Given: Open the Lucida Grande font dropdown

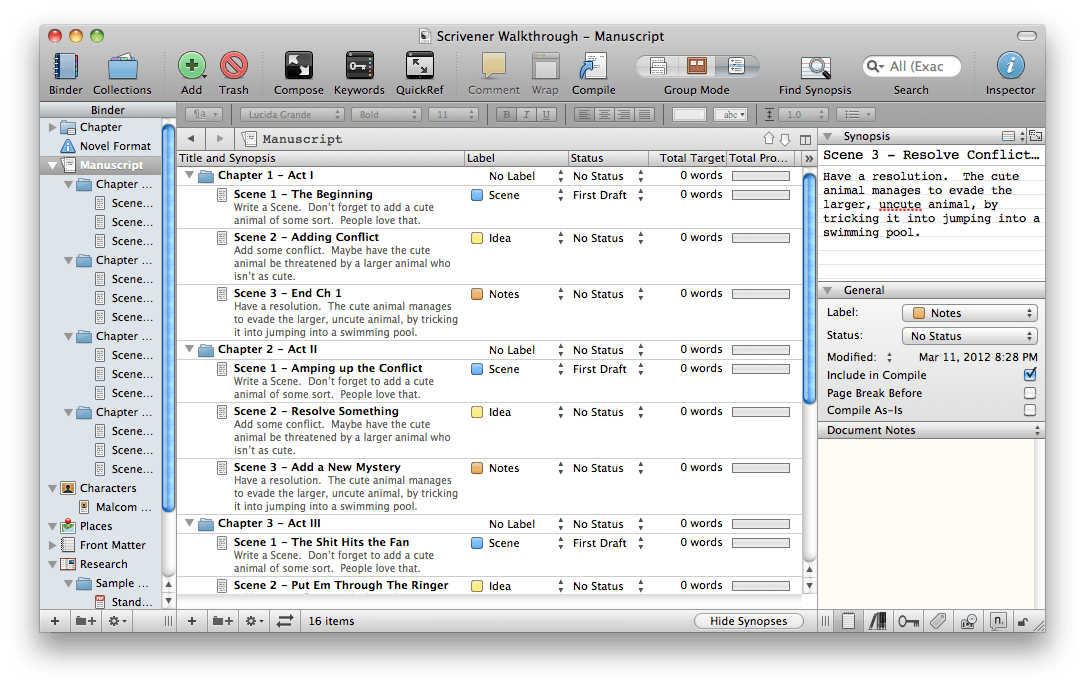Looking at the screenshot, I should tap(292, 115).
